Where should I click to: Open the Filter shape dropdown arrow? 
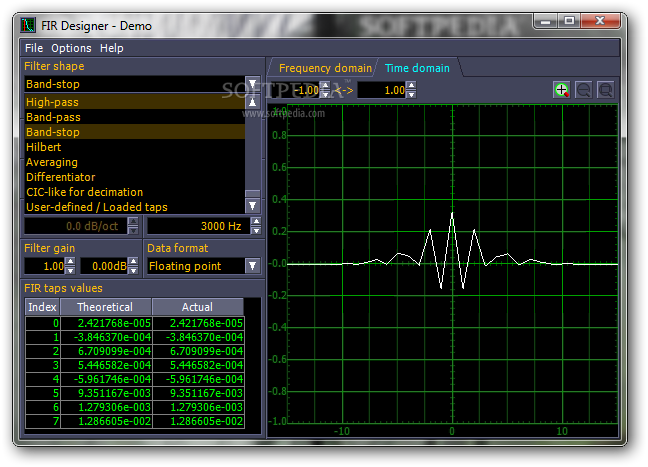(x=253, y=84)
